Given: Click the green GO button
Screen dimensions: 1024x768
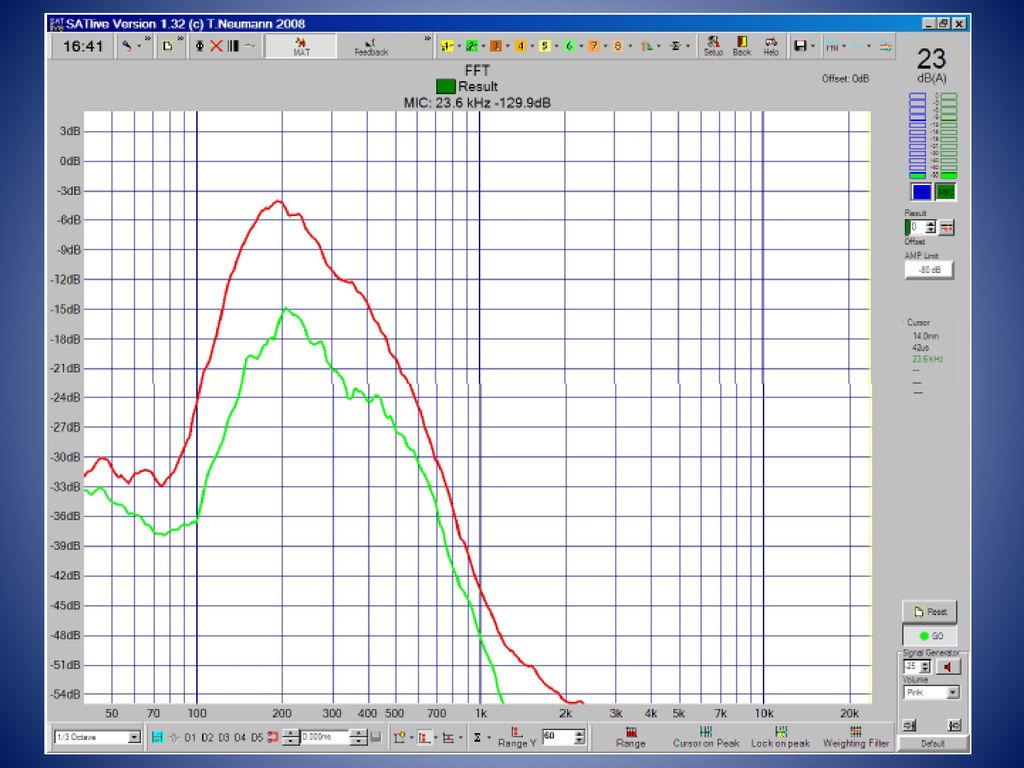Looking at the screenshot, I should coord(930,636).
